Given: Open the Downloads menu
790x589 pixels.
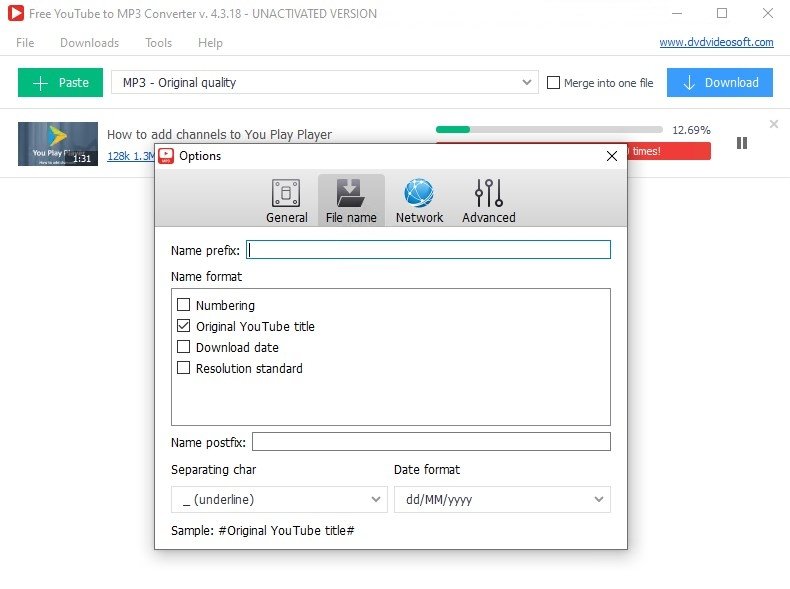Looking at the screenshot, I should tap(89, 43).
